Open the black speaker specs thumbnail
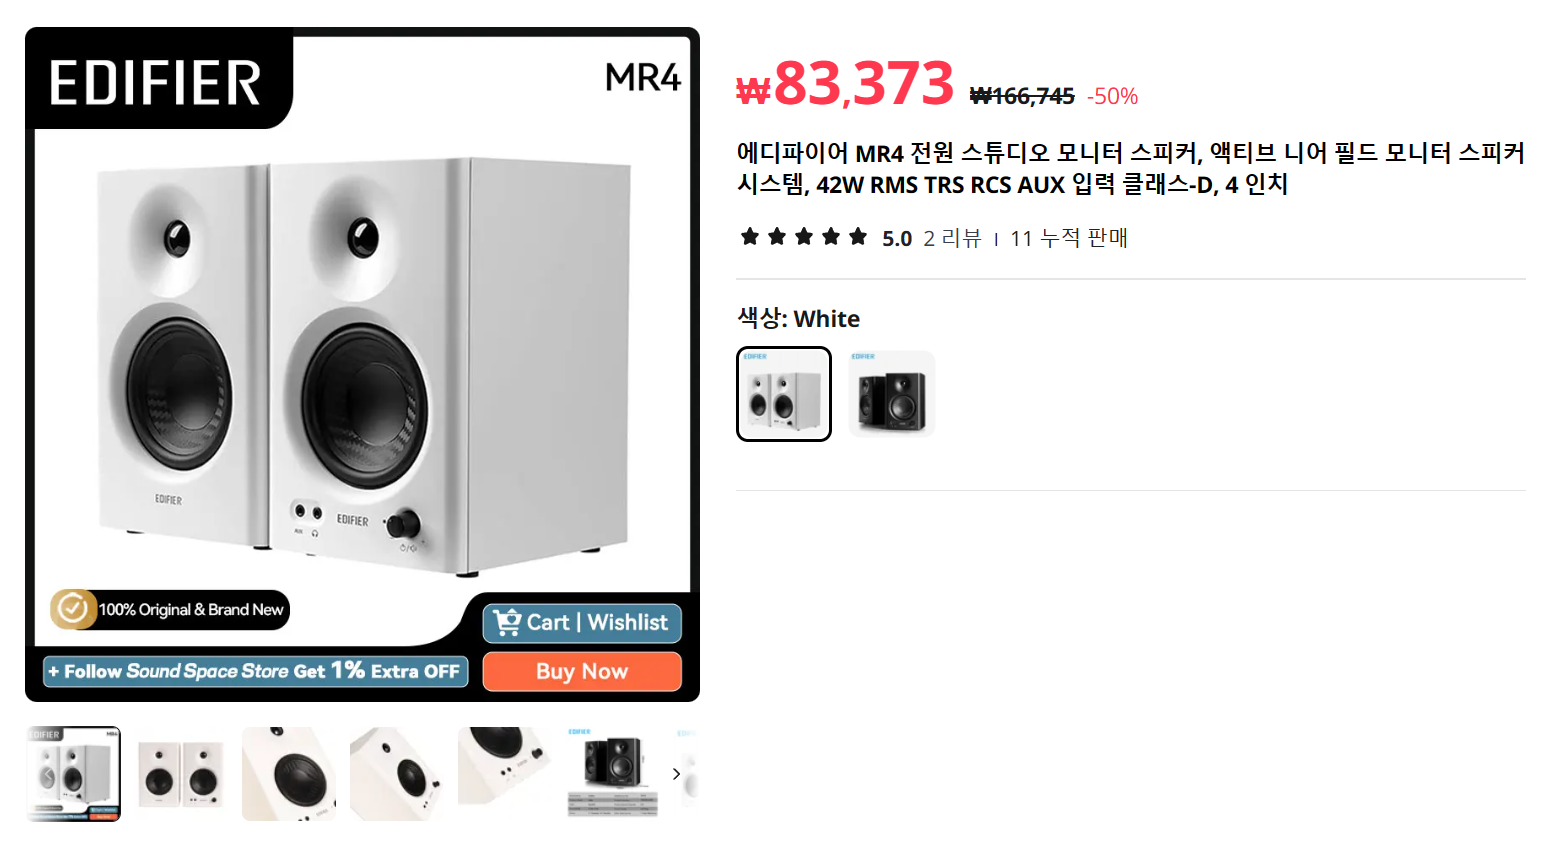The height and width of the screenshot is (855, 1555). pyautogui.click(x=613, y=774)
